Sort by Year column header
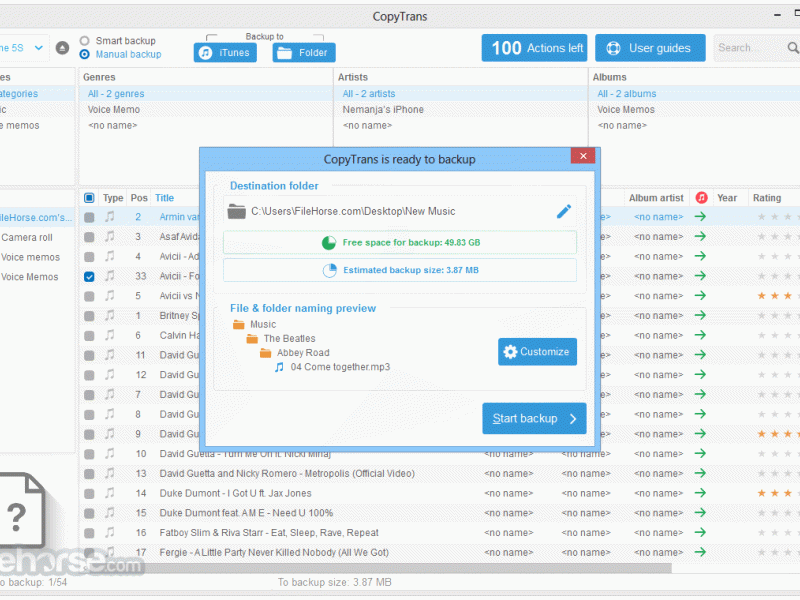800x600 pixels. [727, 198]
